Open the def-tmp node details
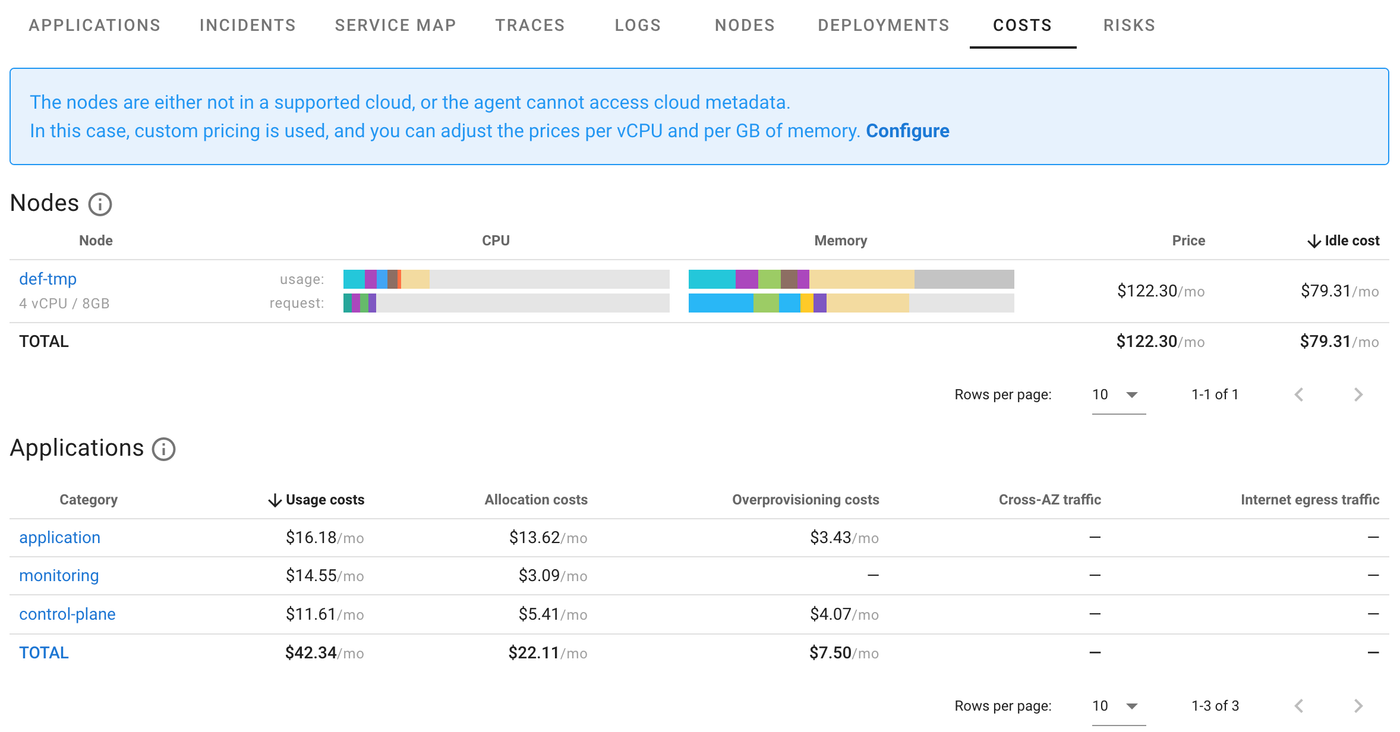The width and height of the screenshot is (1400, 732). point(47,279)
